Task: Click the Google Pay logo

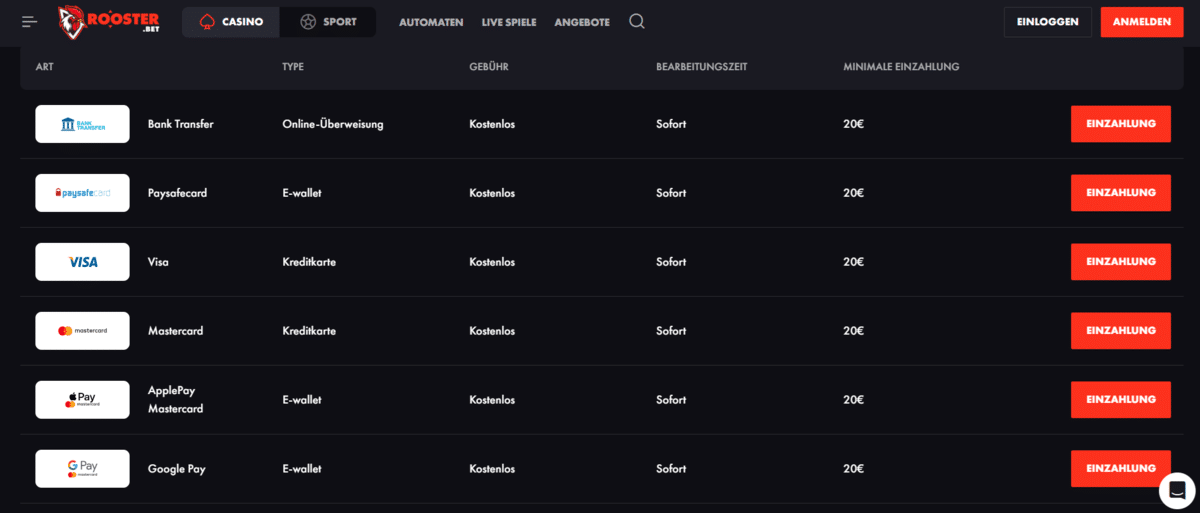Action: coord(82,468)
